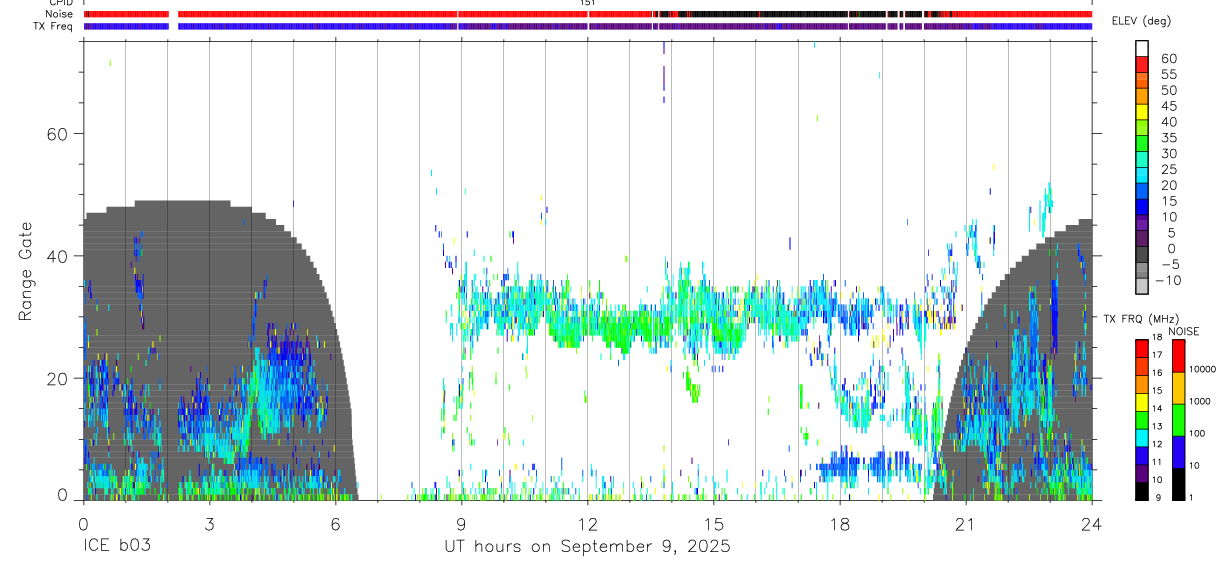Click the Range Gate tick label '60'
Viewport: 1228px width, 567px height.
tap(55, 134)
